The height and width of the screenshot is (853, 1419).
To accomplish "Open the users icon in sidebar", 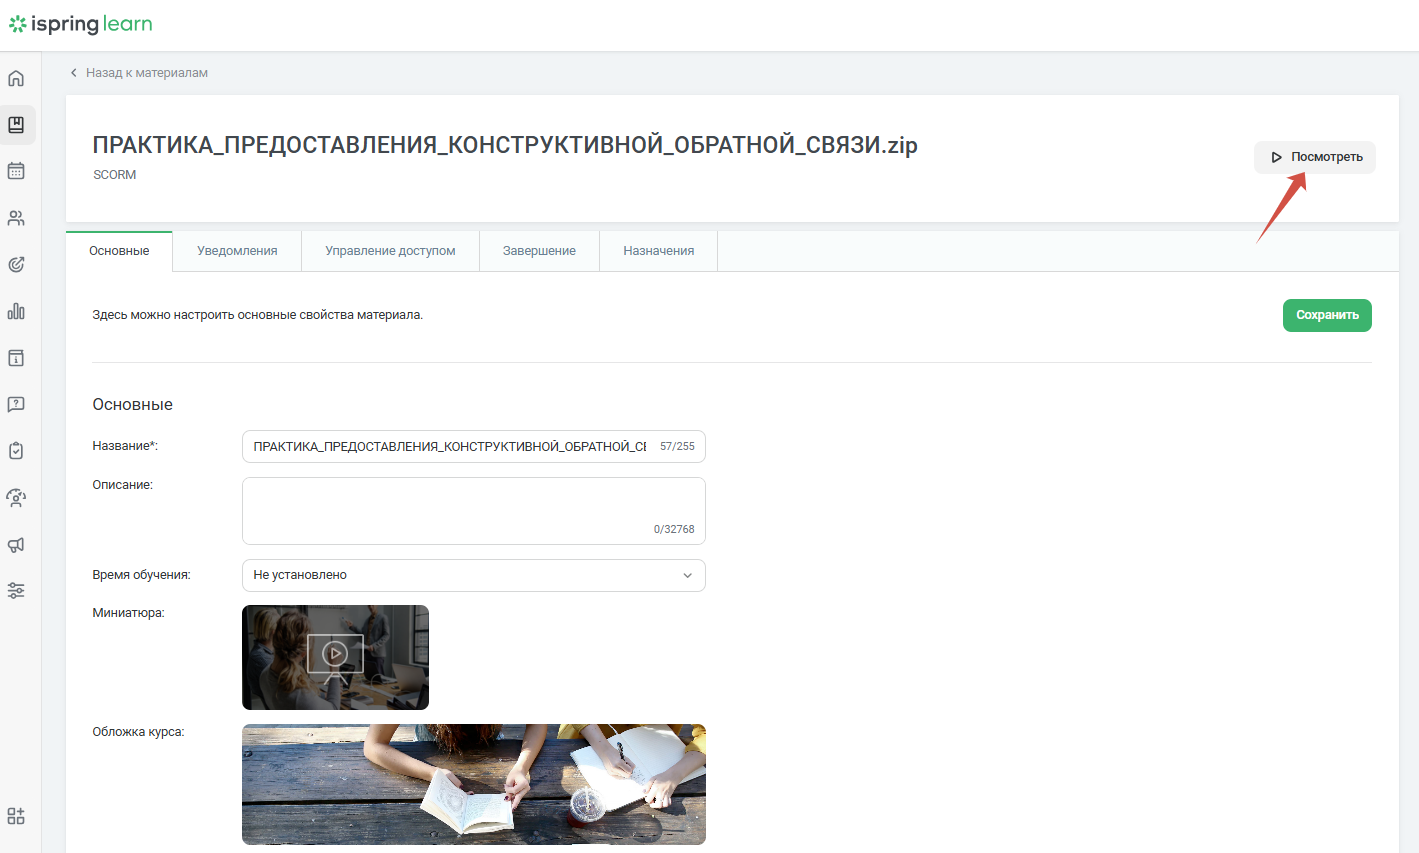I will pyautogui.click(x=16, y=218).
